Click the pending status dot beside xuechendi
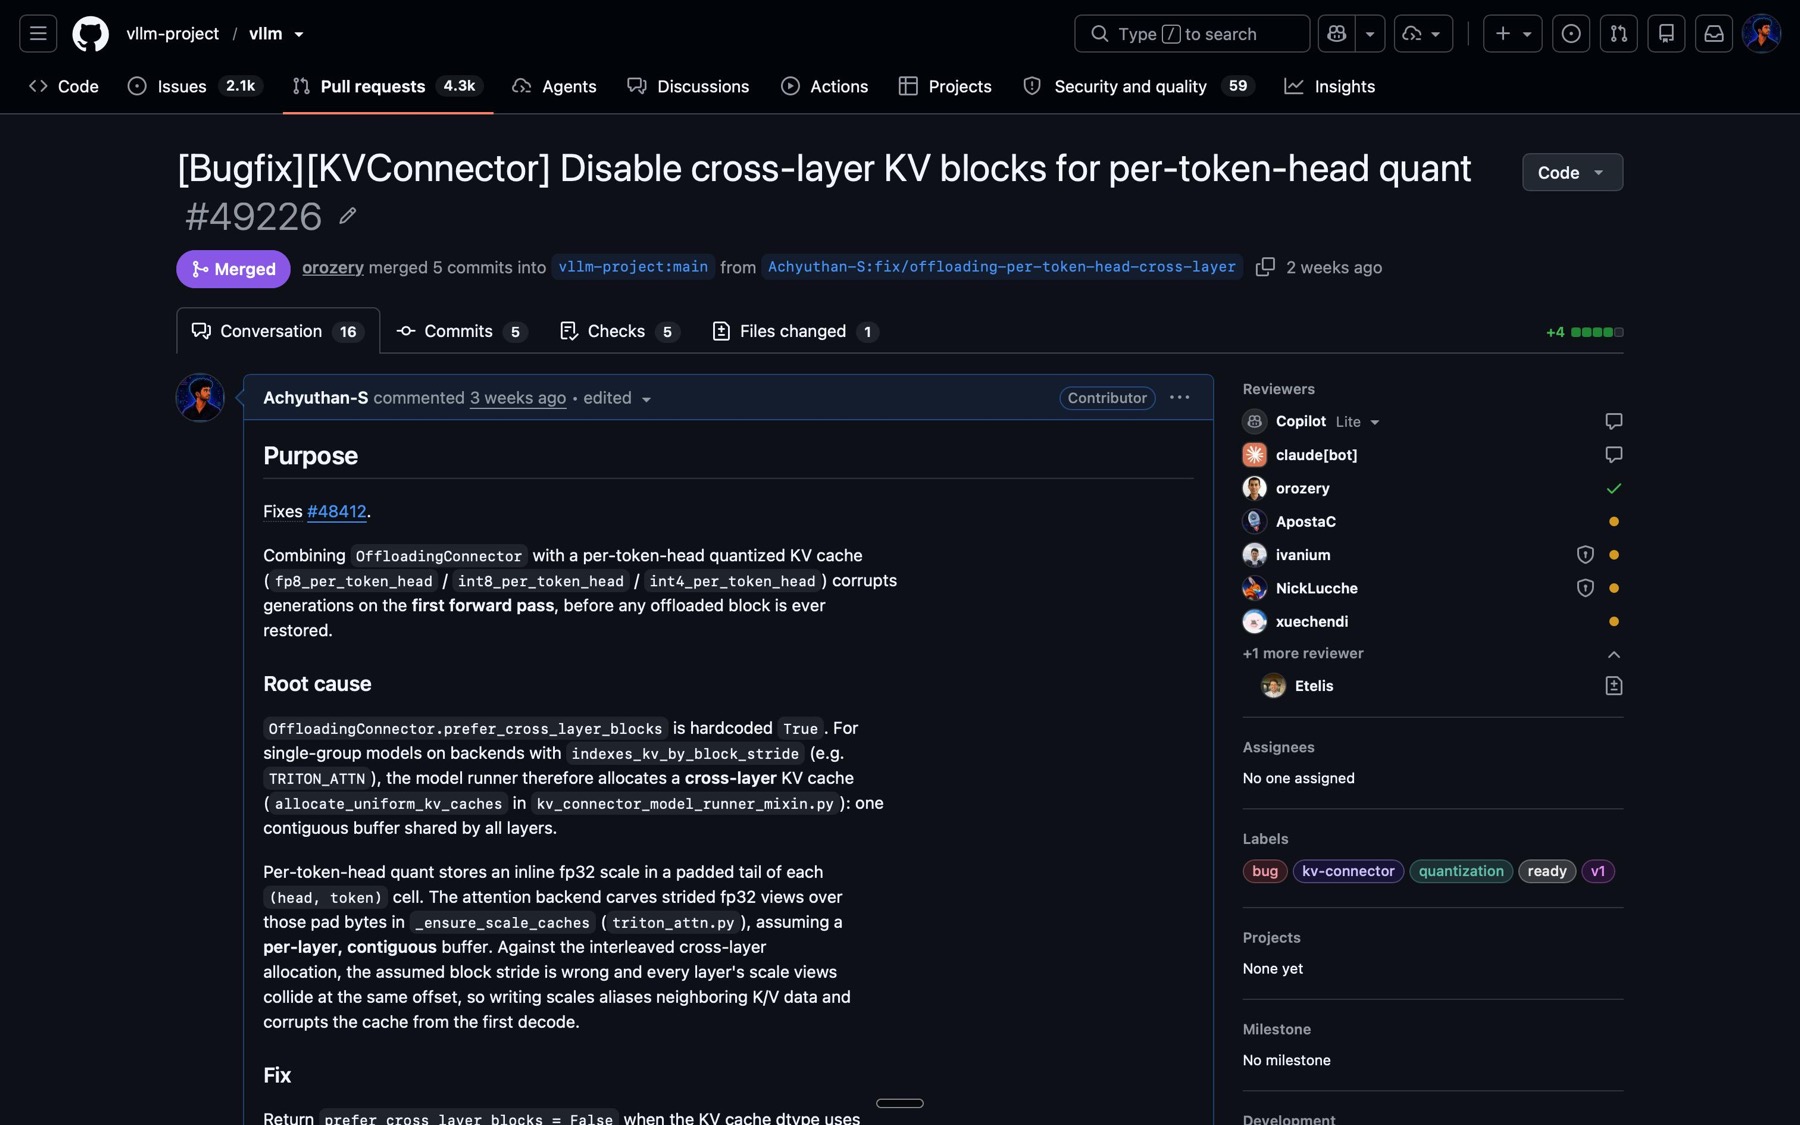Viewport: 1800px width, 1125px height. coord(1613,622)
